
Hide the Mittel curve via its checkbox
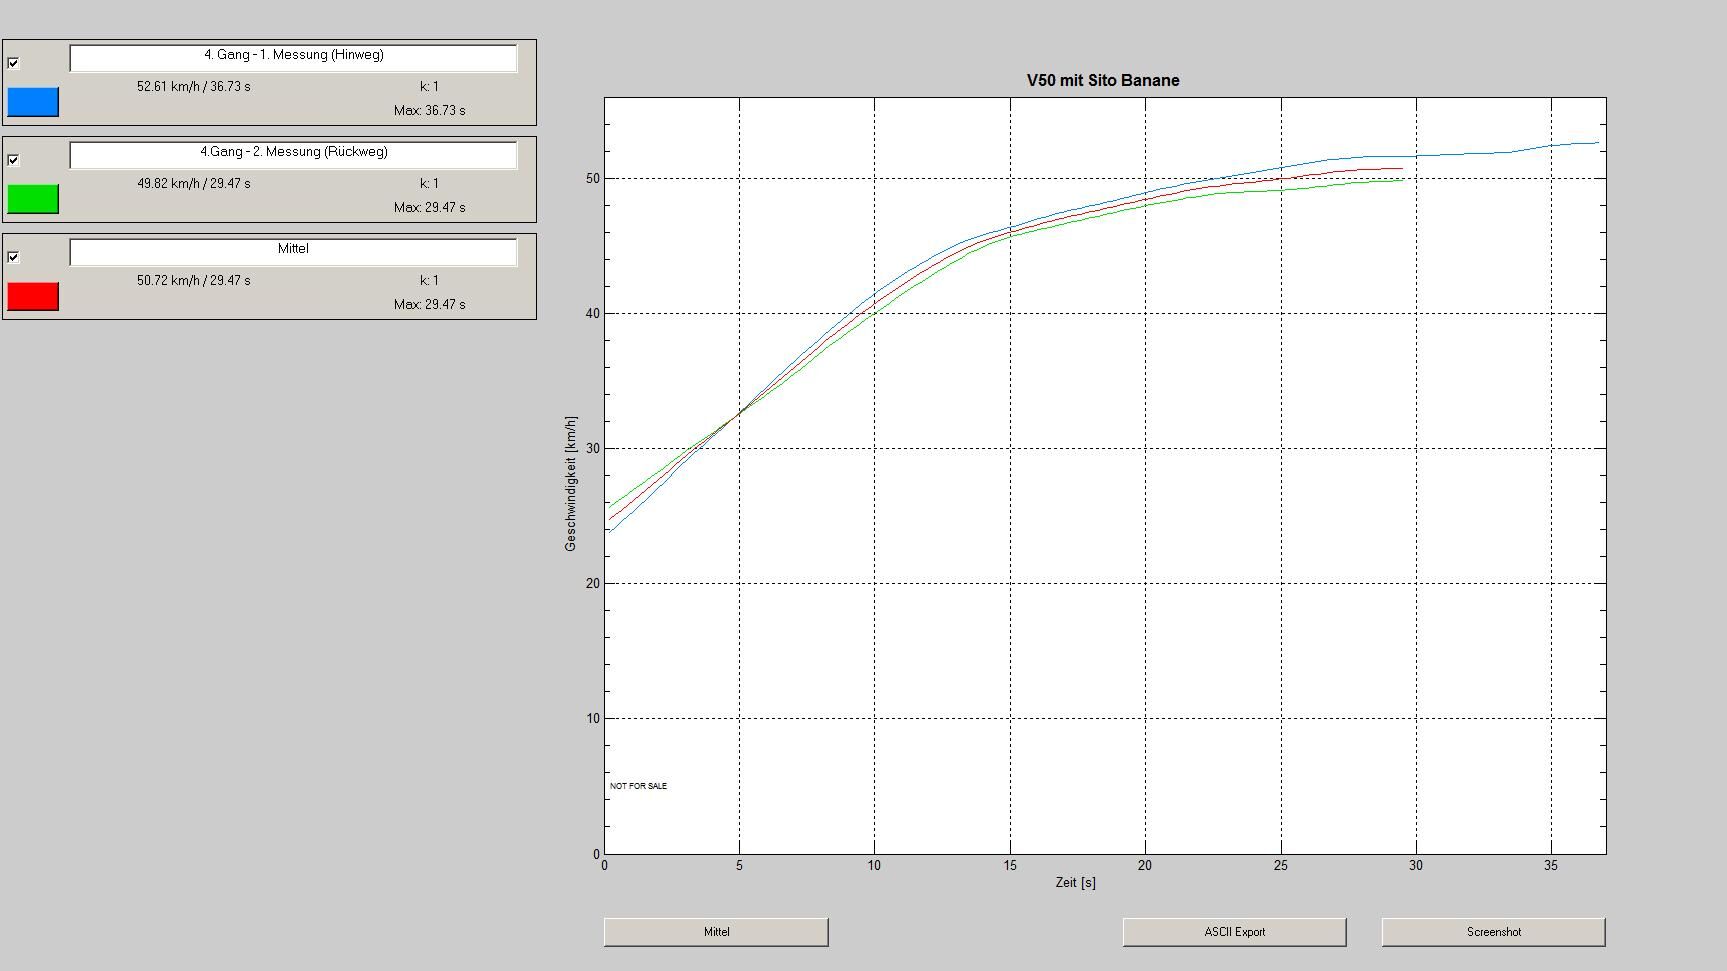[13, 257]
